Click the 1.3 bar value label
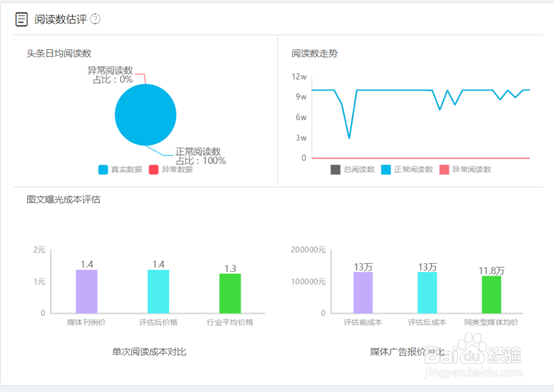This screenshot has height=392, width=554. click(x=230, y=269)
